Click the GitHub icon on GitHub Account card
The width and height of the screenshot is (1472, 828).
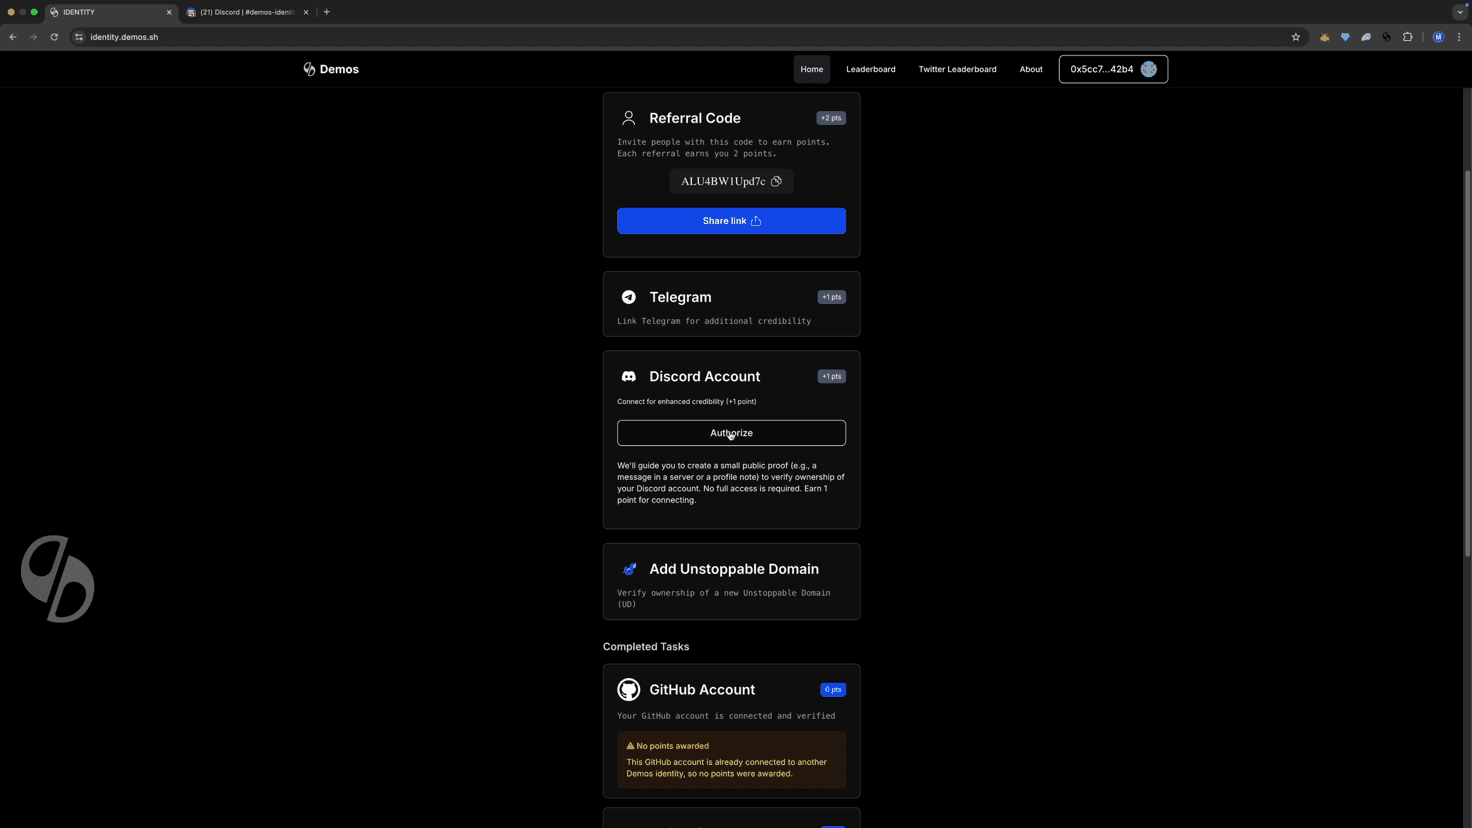pyautogui.click(x=629, y=689)
